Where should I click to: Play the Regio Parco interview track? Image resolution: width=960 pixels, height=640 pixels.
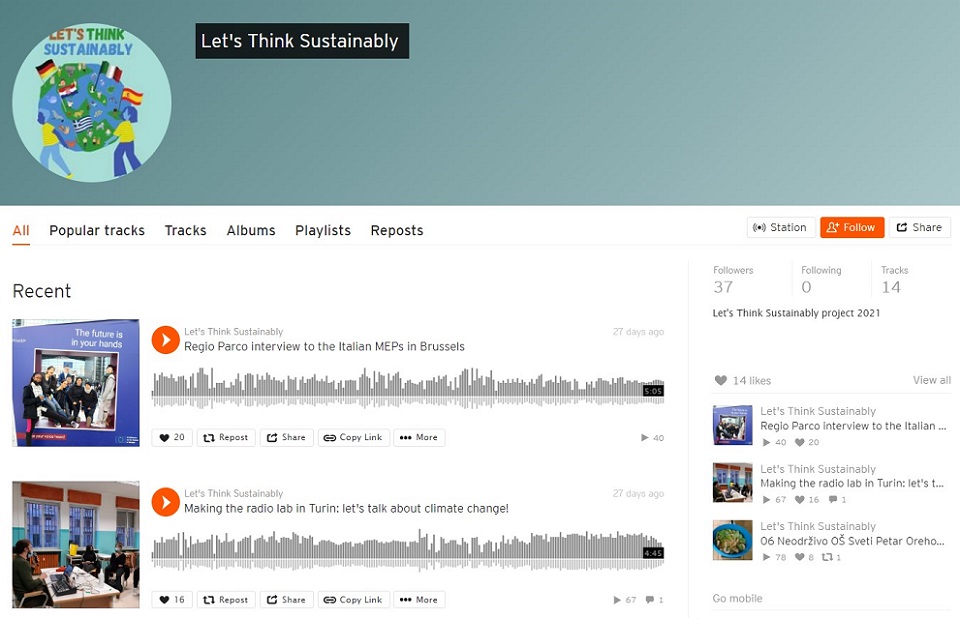click(x=165, y=339)
